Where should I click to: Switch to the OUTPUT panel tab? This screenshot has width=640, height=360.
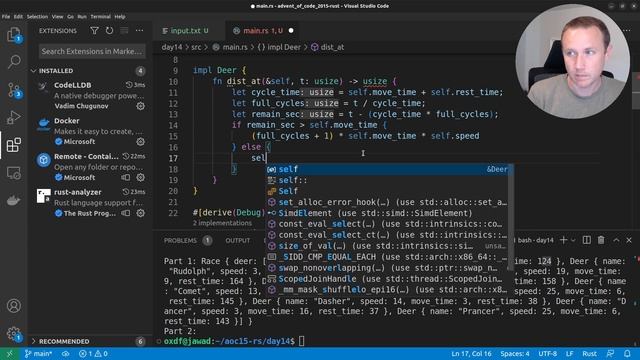pos(238,240)
